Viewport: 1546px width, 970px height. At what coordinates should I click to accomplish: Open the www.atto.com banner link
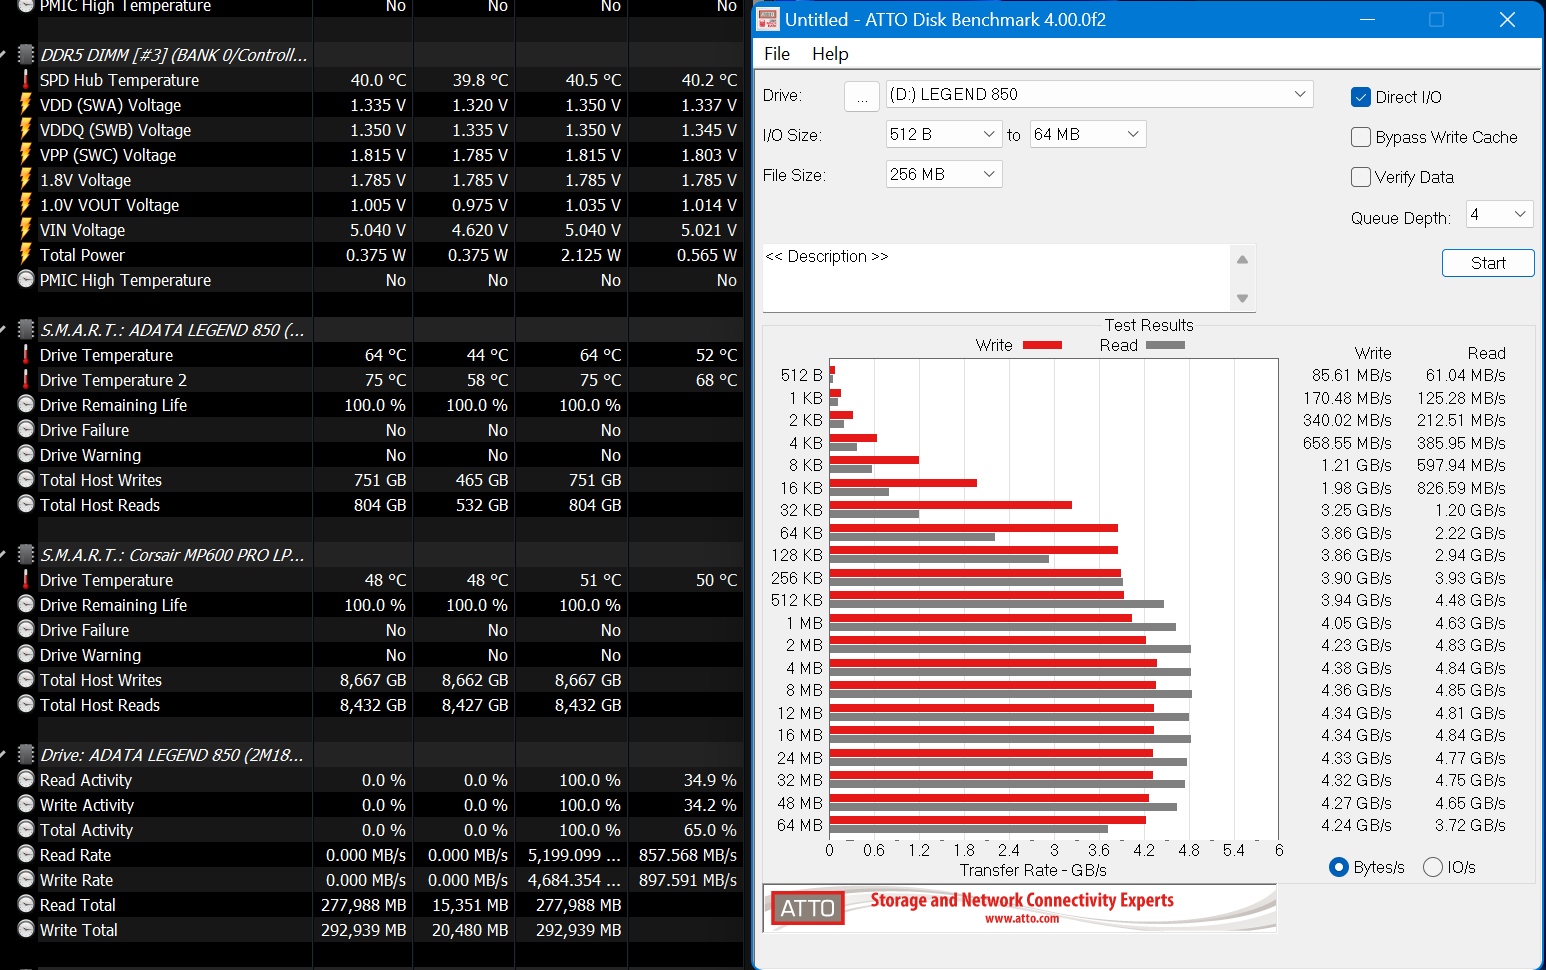coord(1021,919)
